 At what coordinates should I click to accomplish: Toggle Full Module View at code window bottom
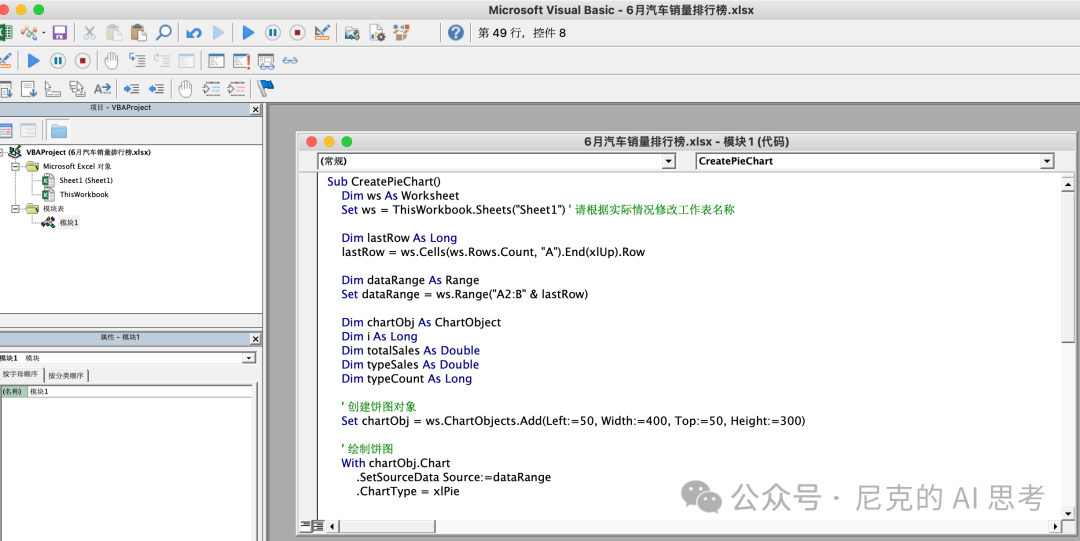tap(318, 527)
